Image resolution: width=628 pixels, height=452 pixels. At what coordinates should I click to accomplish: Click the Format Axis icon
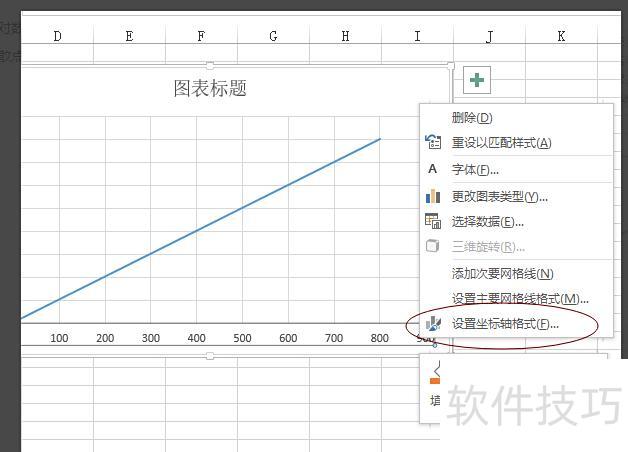433,323
